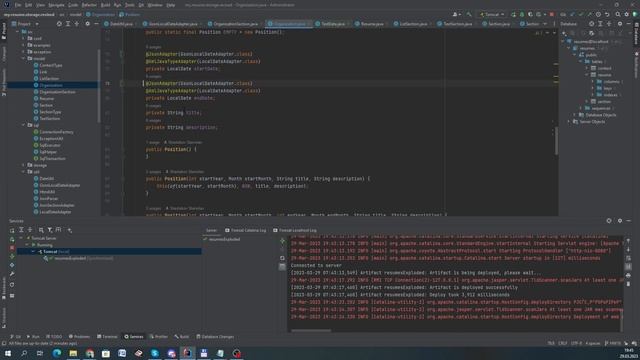Expand the contact table in Database tree

tap(587, 68)
